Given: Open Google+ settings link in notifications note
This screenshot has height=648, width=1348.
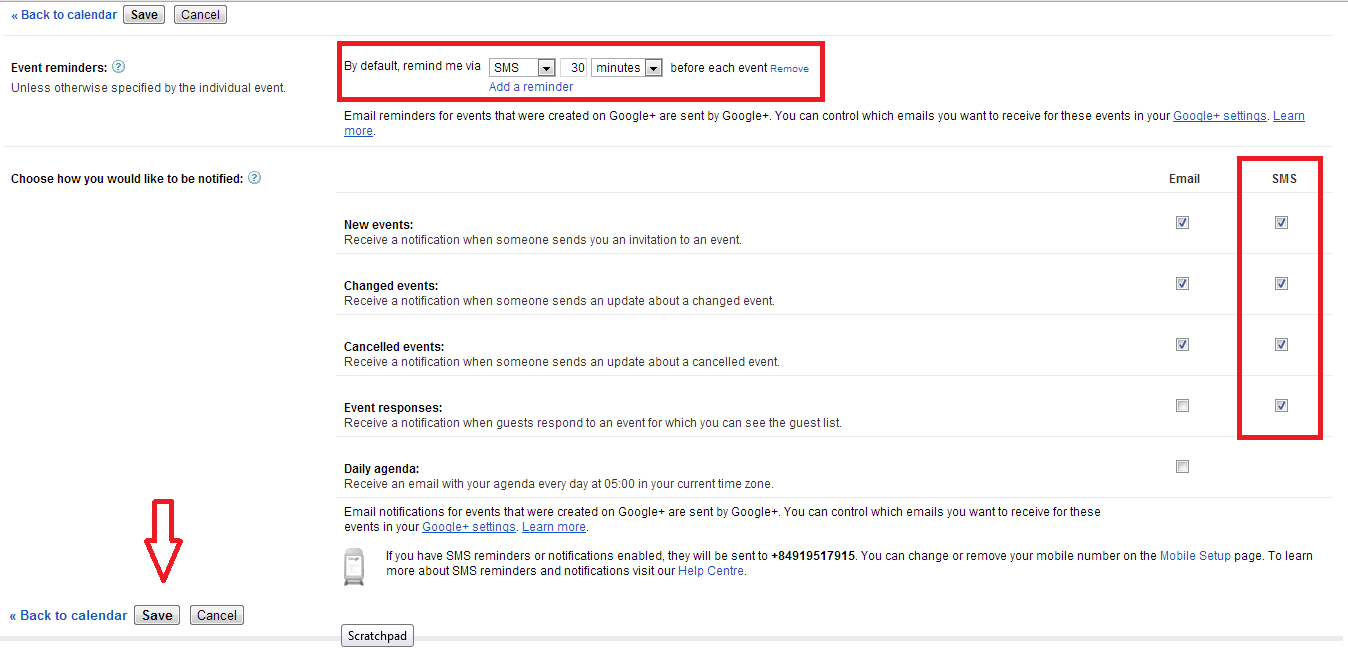Looking at the screenshot, I should [469, 527].
